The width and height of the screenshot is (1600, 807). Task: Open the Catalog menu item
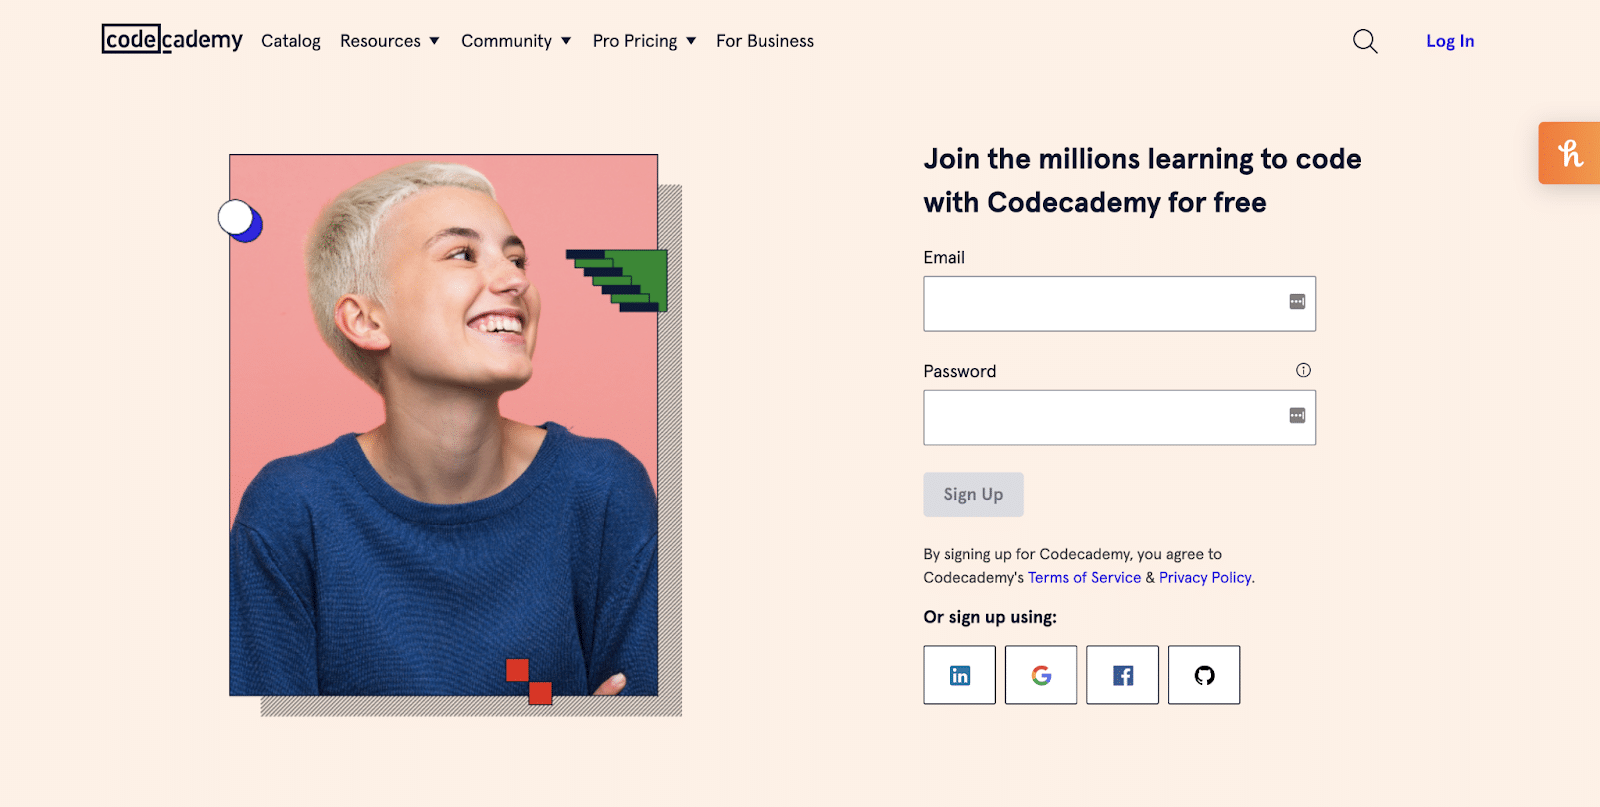(x=290, y=41)
